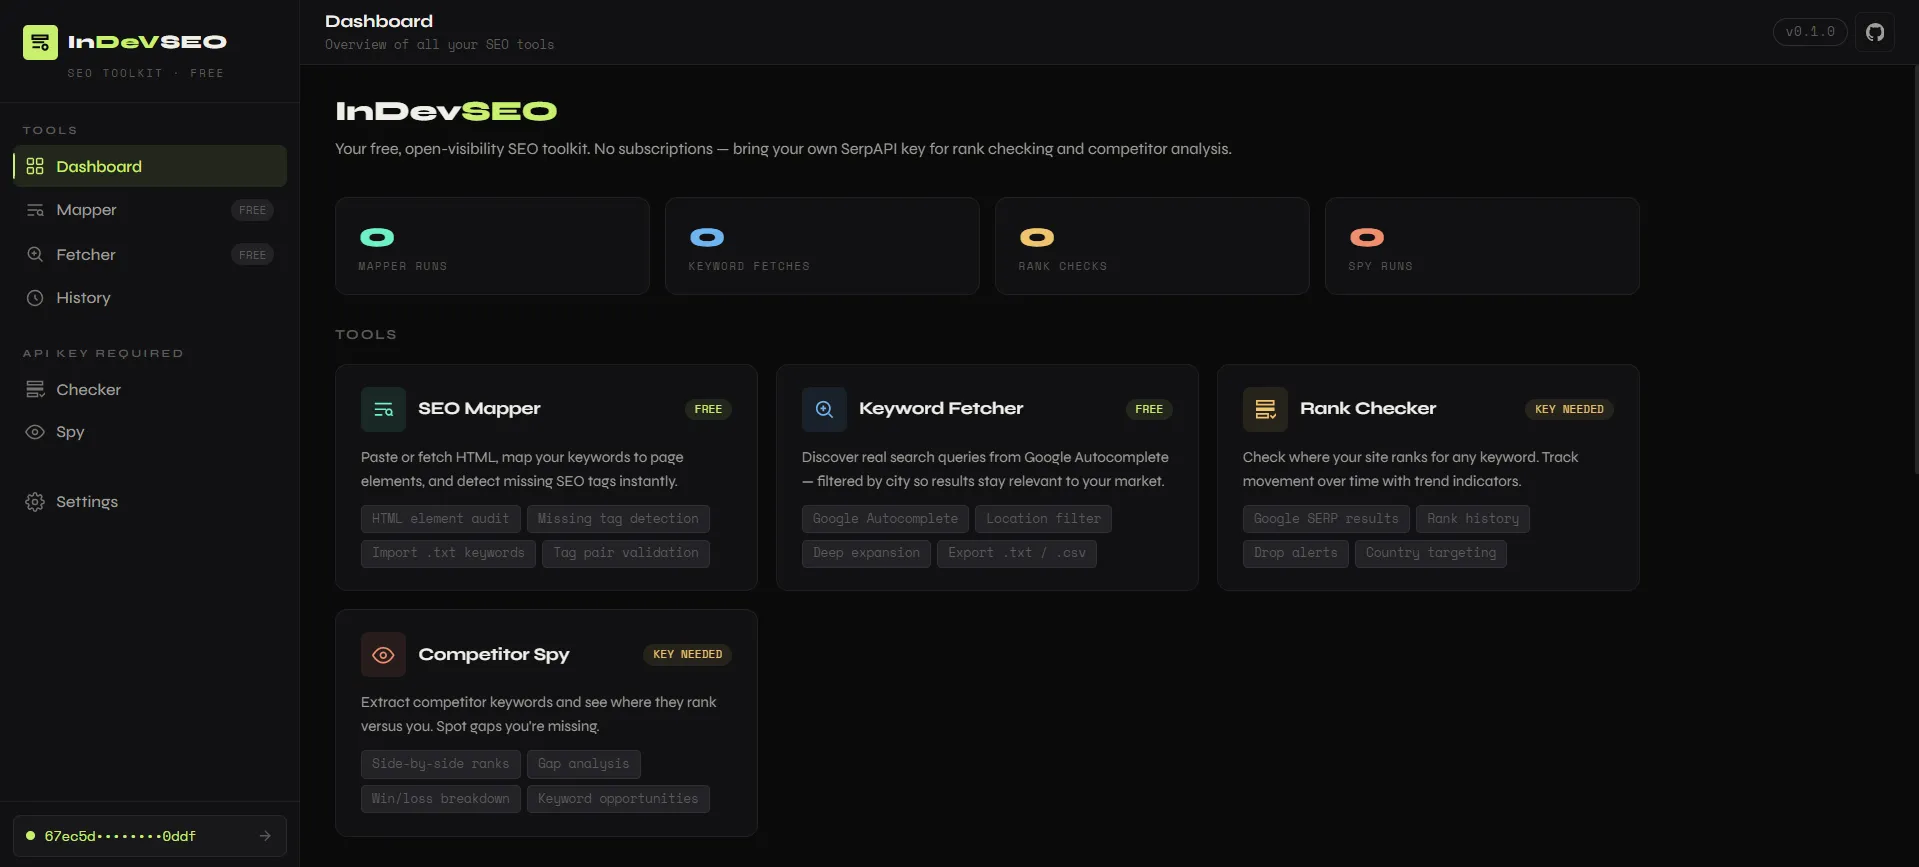Image resolution: width=1919 pixels, height=867 pixels.
Task: Click the 'Rank history' tag
Action: click(1473, 519)
